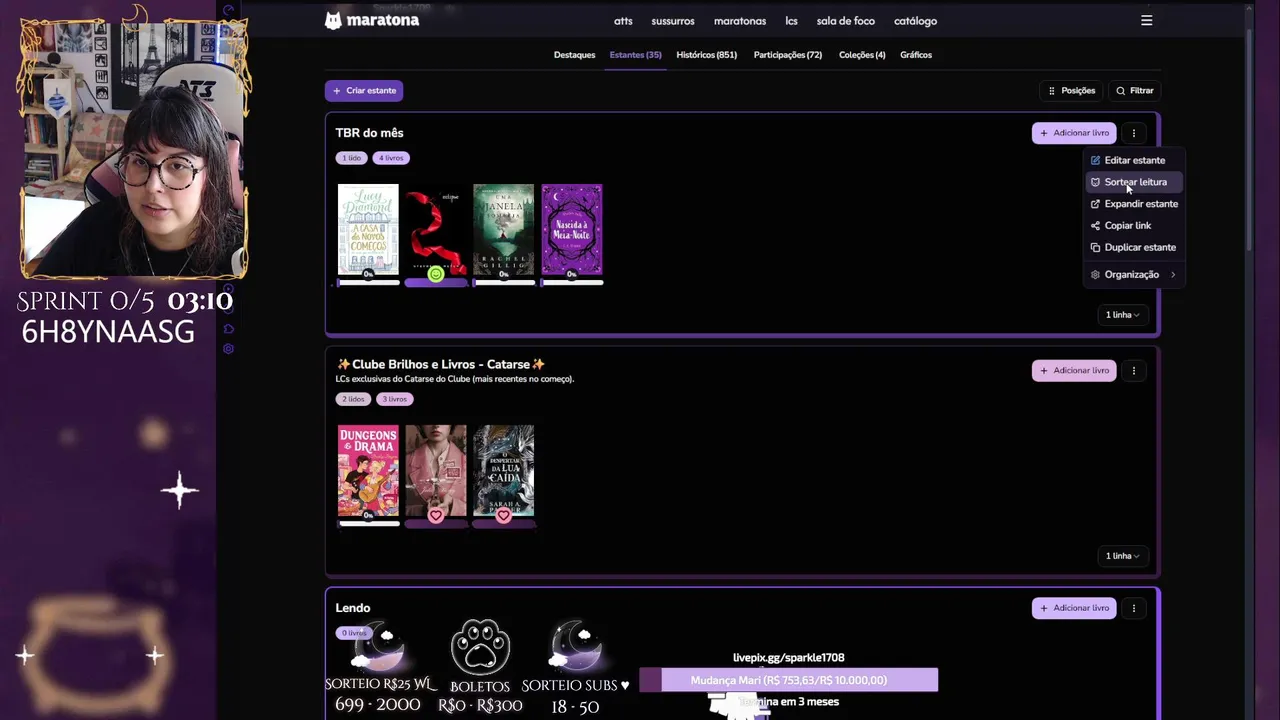
Task: Choose Expandir estante in menu
Action: point(1134,204)
